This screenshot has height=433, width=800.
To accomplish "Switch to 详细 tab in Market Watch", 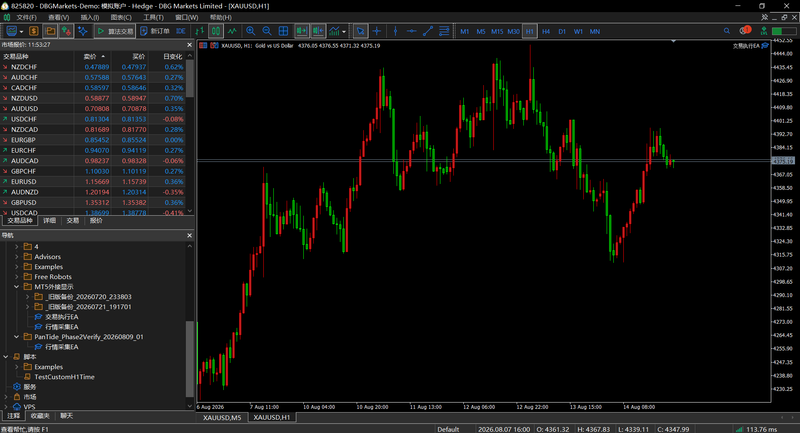I will click(x=49, y=220).
